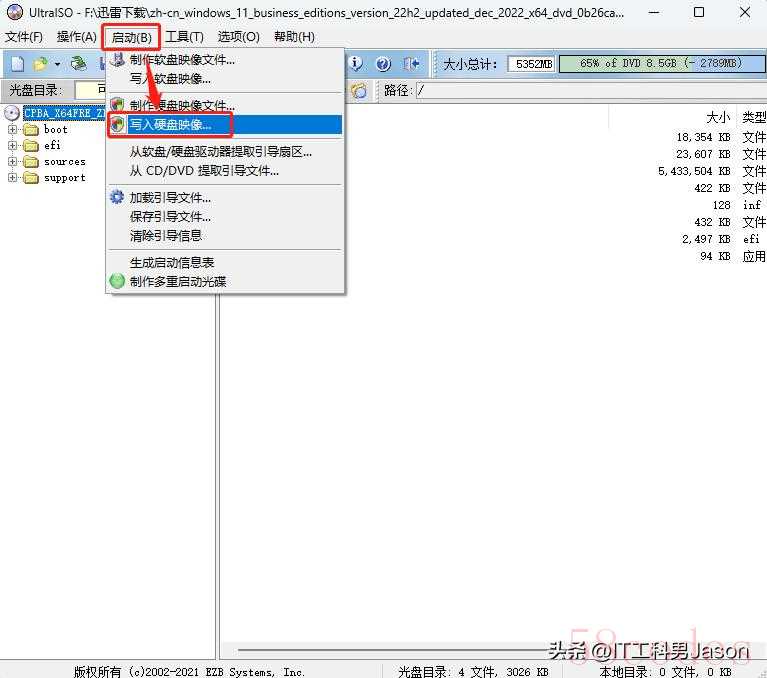Screen dimensions: 767x678
Task: Click status bar 光盘目录: 4 文件, 3026 KB
Action: point(473,672)
